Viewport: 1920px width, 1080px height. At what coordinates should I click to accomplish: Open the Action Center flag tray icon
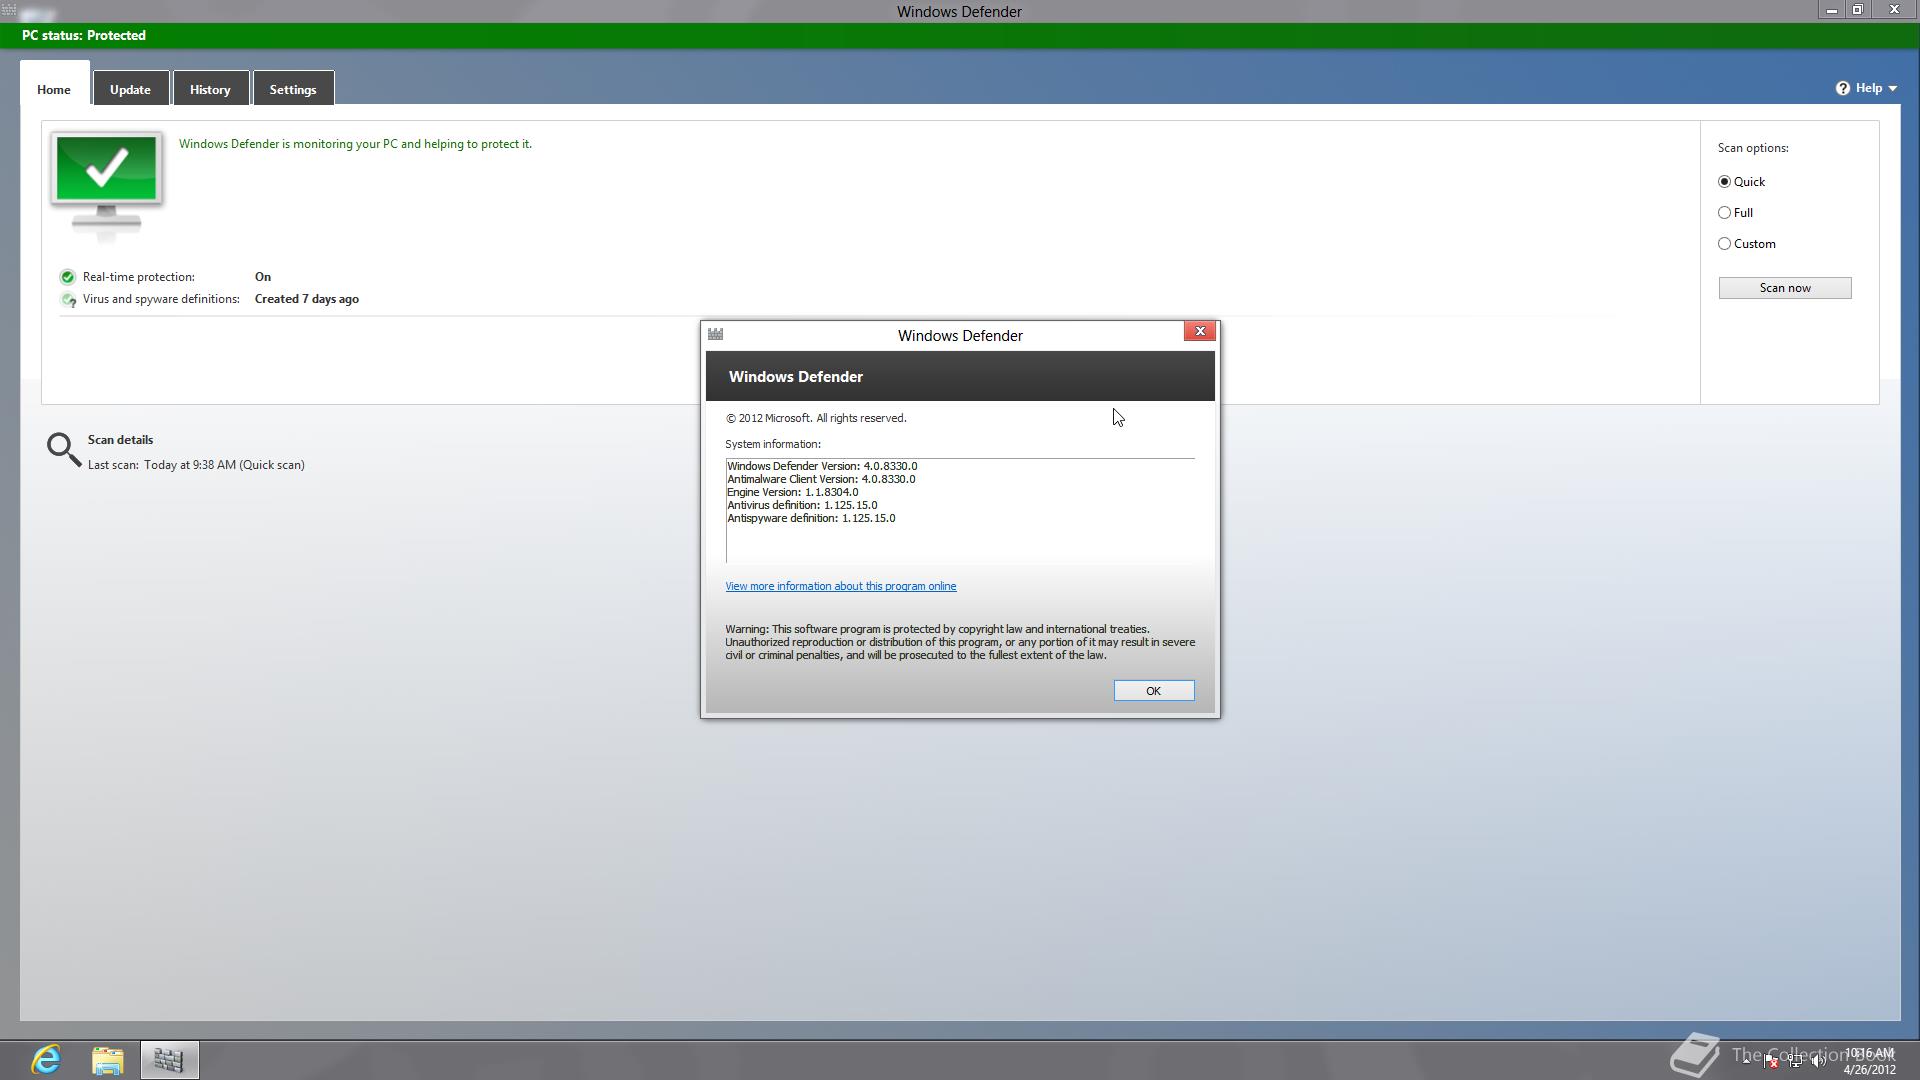click(x=1771, y=1061)
